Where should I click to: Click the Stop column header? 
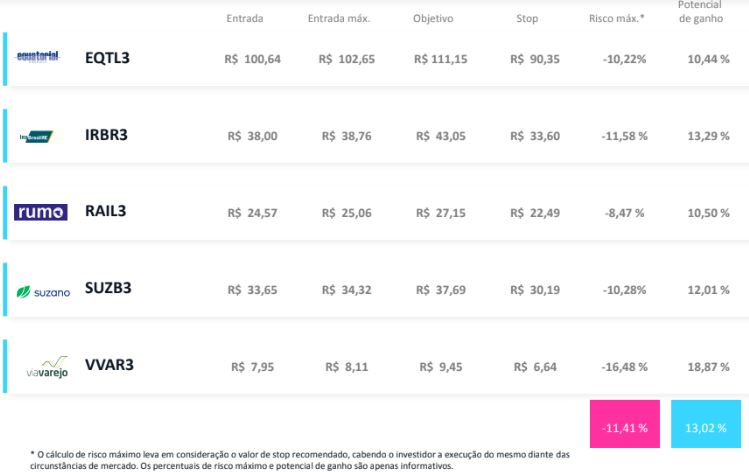coord(527,19)
